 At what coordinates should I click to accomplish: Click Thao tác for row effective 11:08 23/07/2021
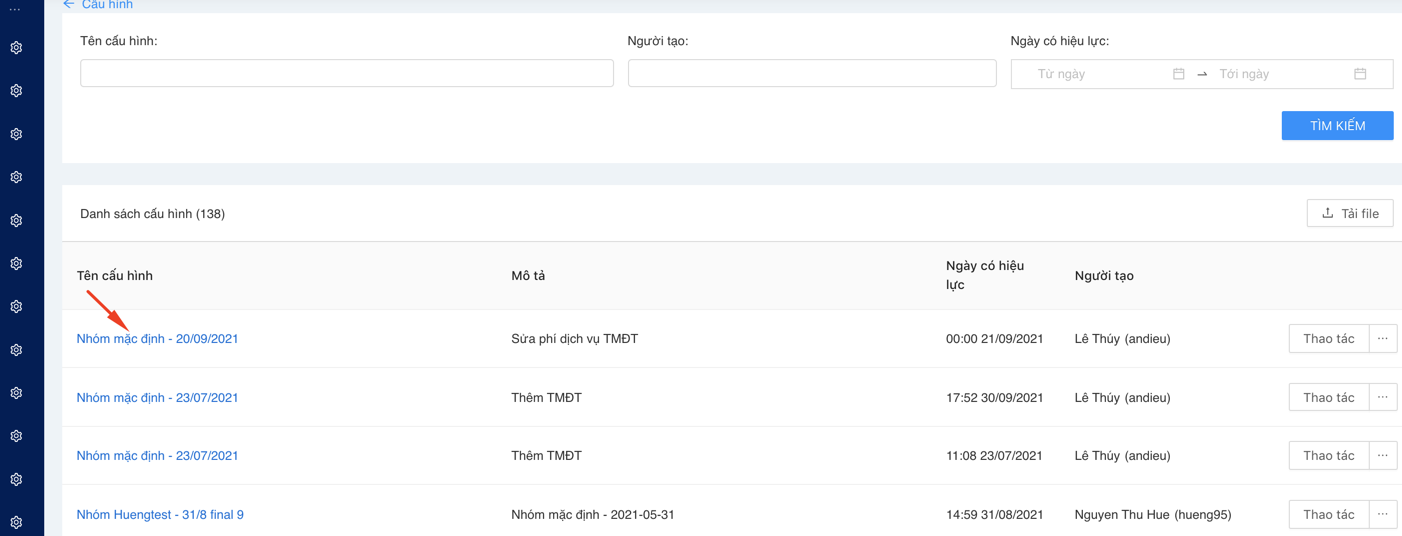[1328, 456]
